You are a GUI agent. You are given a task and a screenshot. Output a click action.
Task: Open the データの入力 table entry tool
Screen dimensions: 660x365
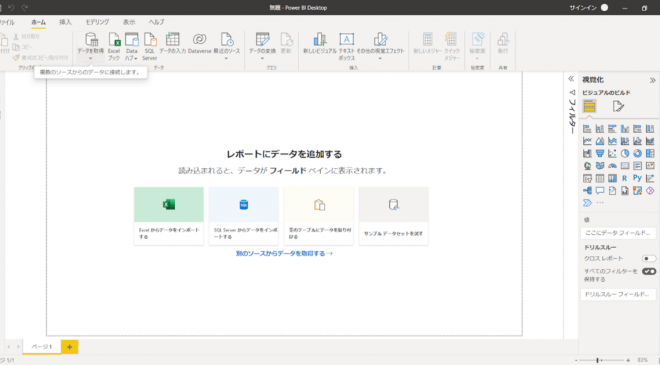tap(173, 44)
